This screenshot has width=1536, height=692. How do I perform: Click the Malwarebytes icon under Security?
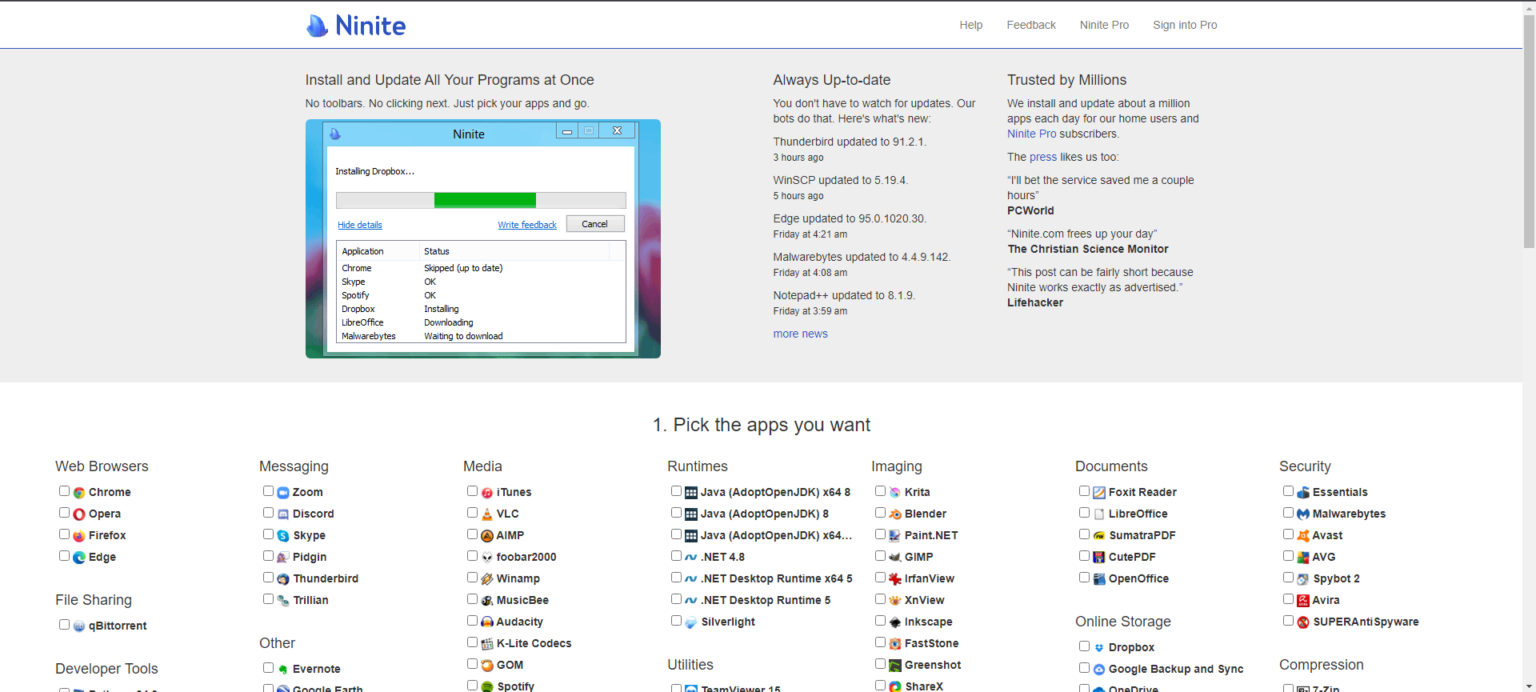(1303, 514)
